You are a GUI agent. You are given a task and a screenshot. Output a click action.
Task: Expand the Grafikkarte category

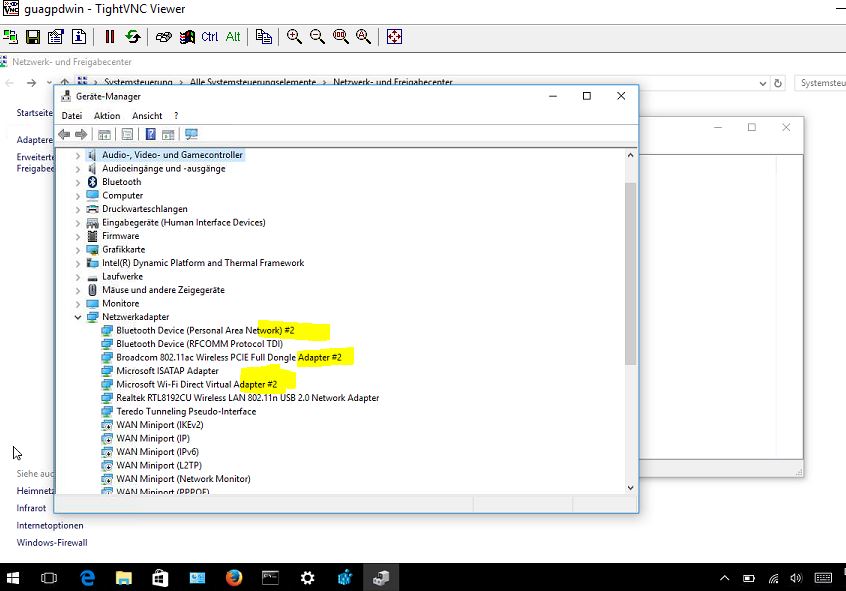[78, 250]
